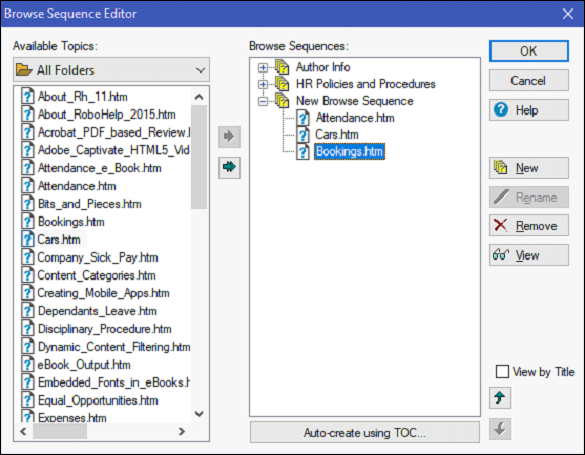Enable the View by Title checkbox
Viewport: 585px width, 455px height.
click(502, 372)
